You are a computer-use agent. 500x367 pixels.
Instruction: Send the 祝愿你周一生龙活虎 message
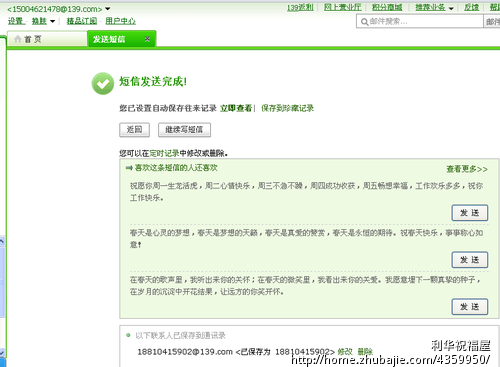click(x=470, y=213)
